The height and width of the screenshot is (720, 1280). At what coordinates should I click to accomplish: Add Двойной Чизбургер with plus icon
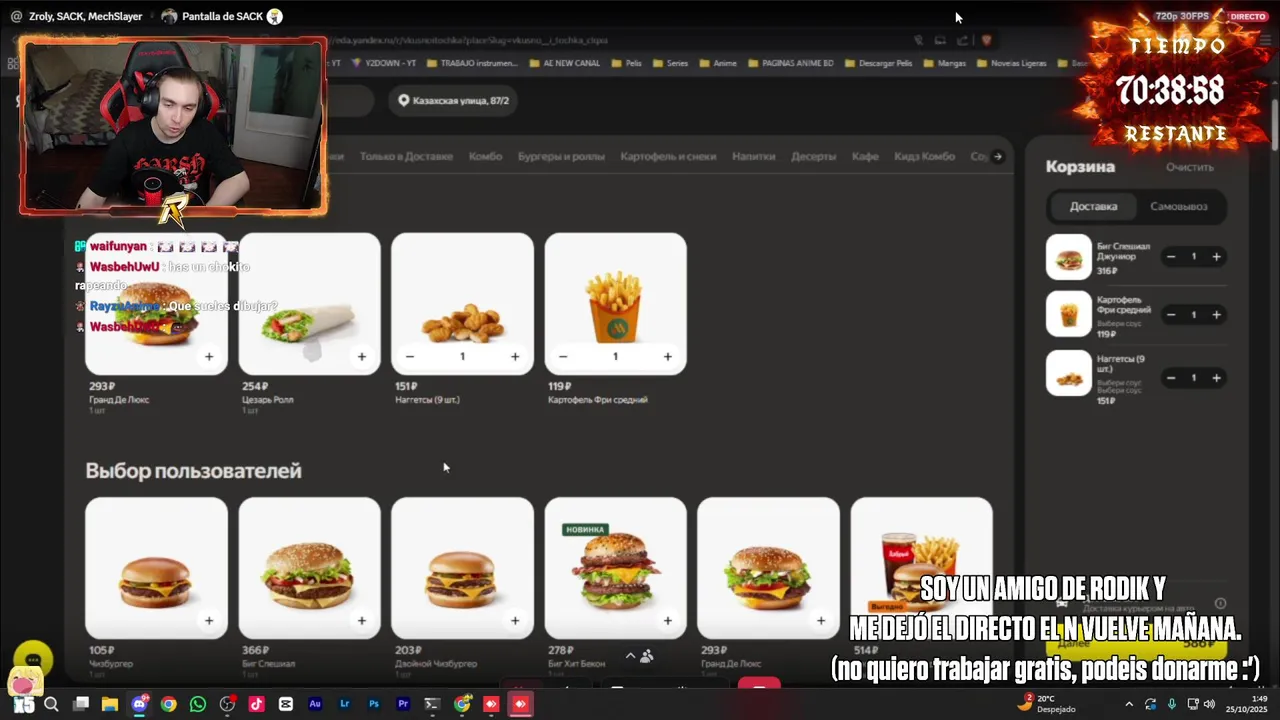tap(515, 620)
